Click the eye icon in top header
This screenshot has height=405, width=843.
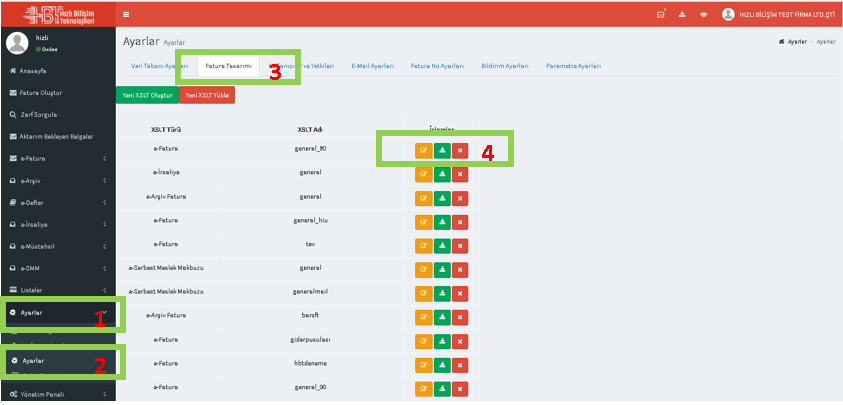[x=703, y=14]
